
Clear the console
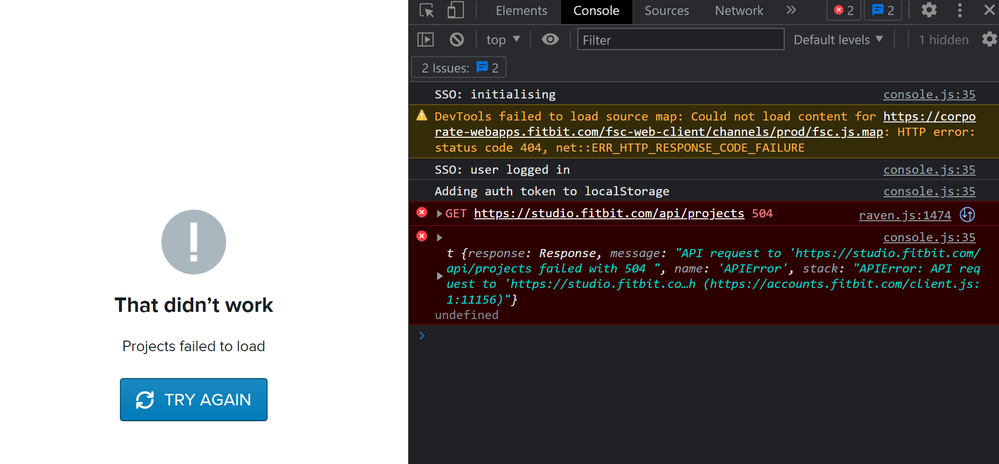456,40
